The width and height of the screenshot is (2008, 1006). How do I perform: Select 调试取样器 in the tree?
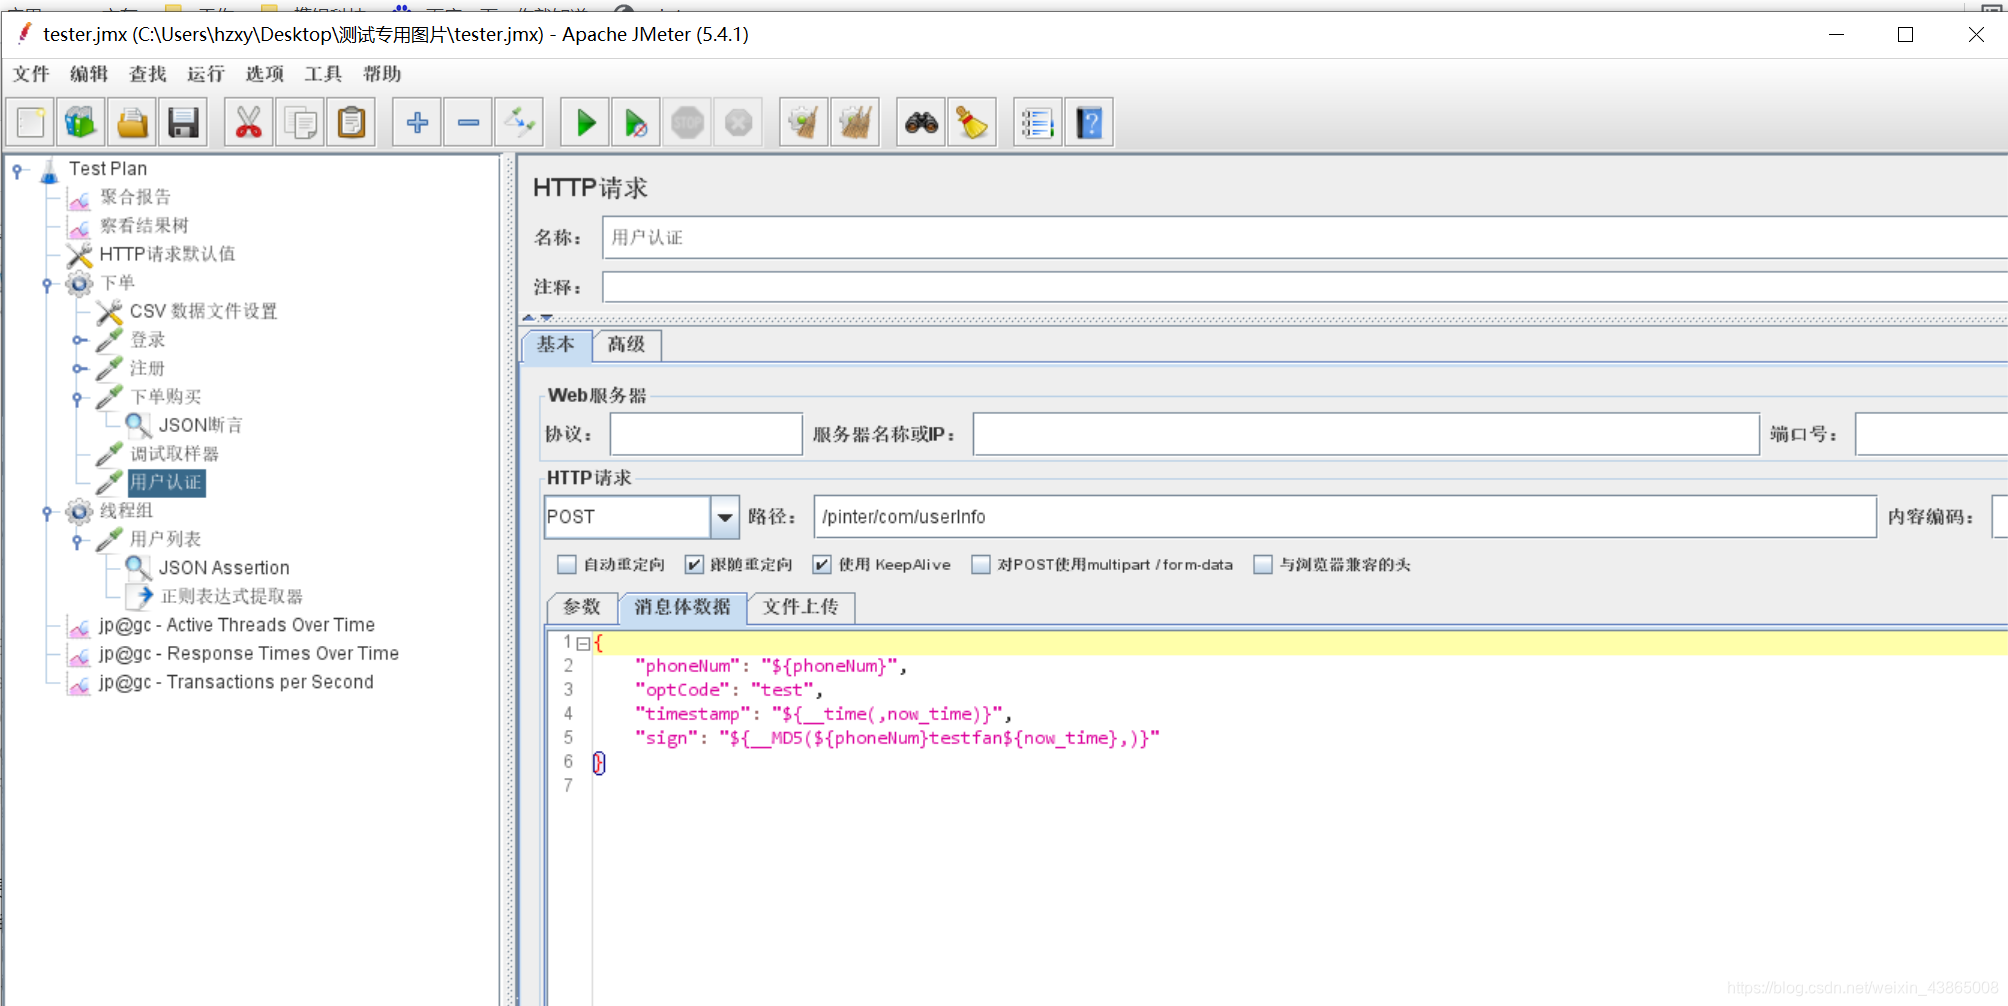point(174,454)
